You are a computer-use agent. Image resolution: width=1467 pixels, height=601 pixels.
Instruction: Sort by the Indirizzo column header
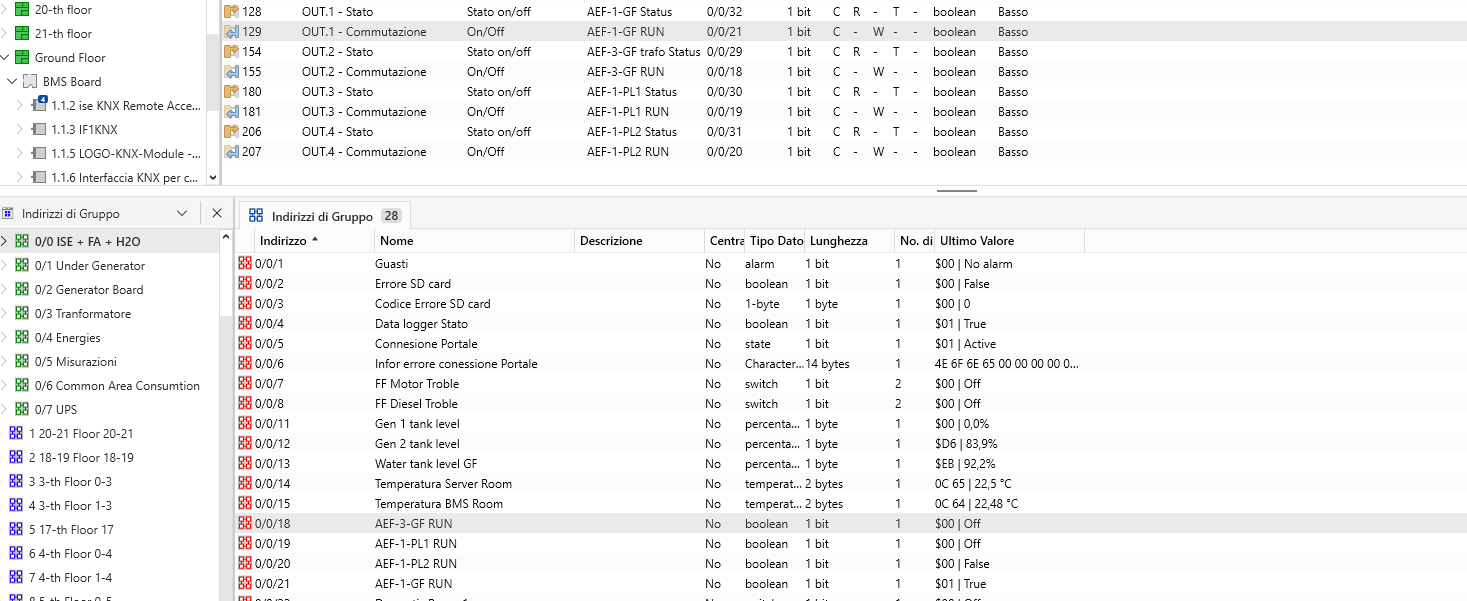click(x=283, y=241)
